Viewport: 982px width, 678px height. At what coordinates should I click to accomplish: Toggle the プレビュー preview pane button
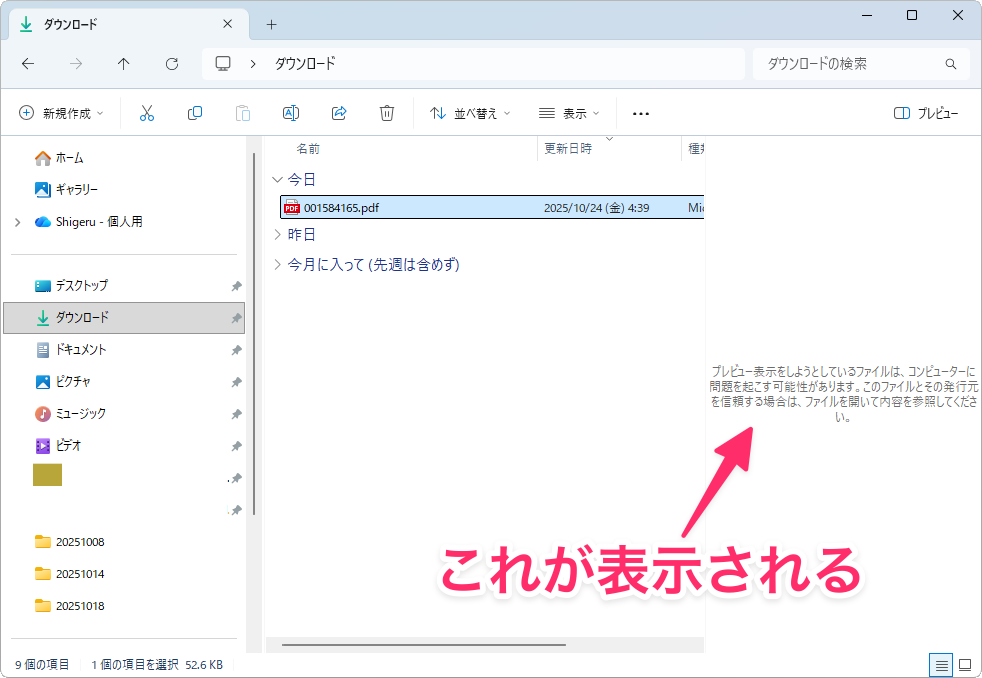pos(926,114)
